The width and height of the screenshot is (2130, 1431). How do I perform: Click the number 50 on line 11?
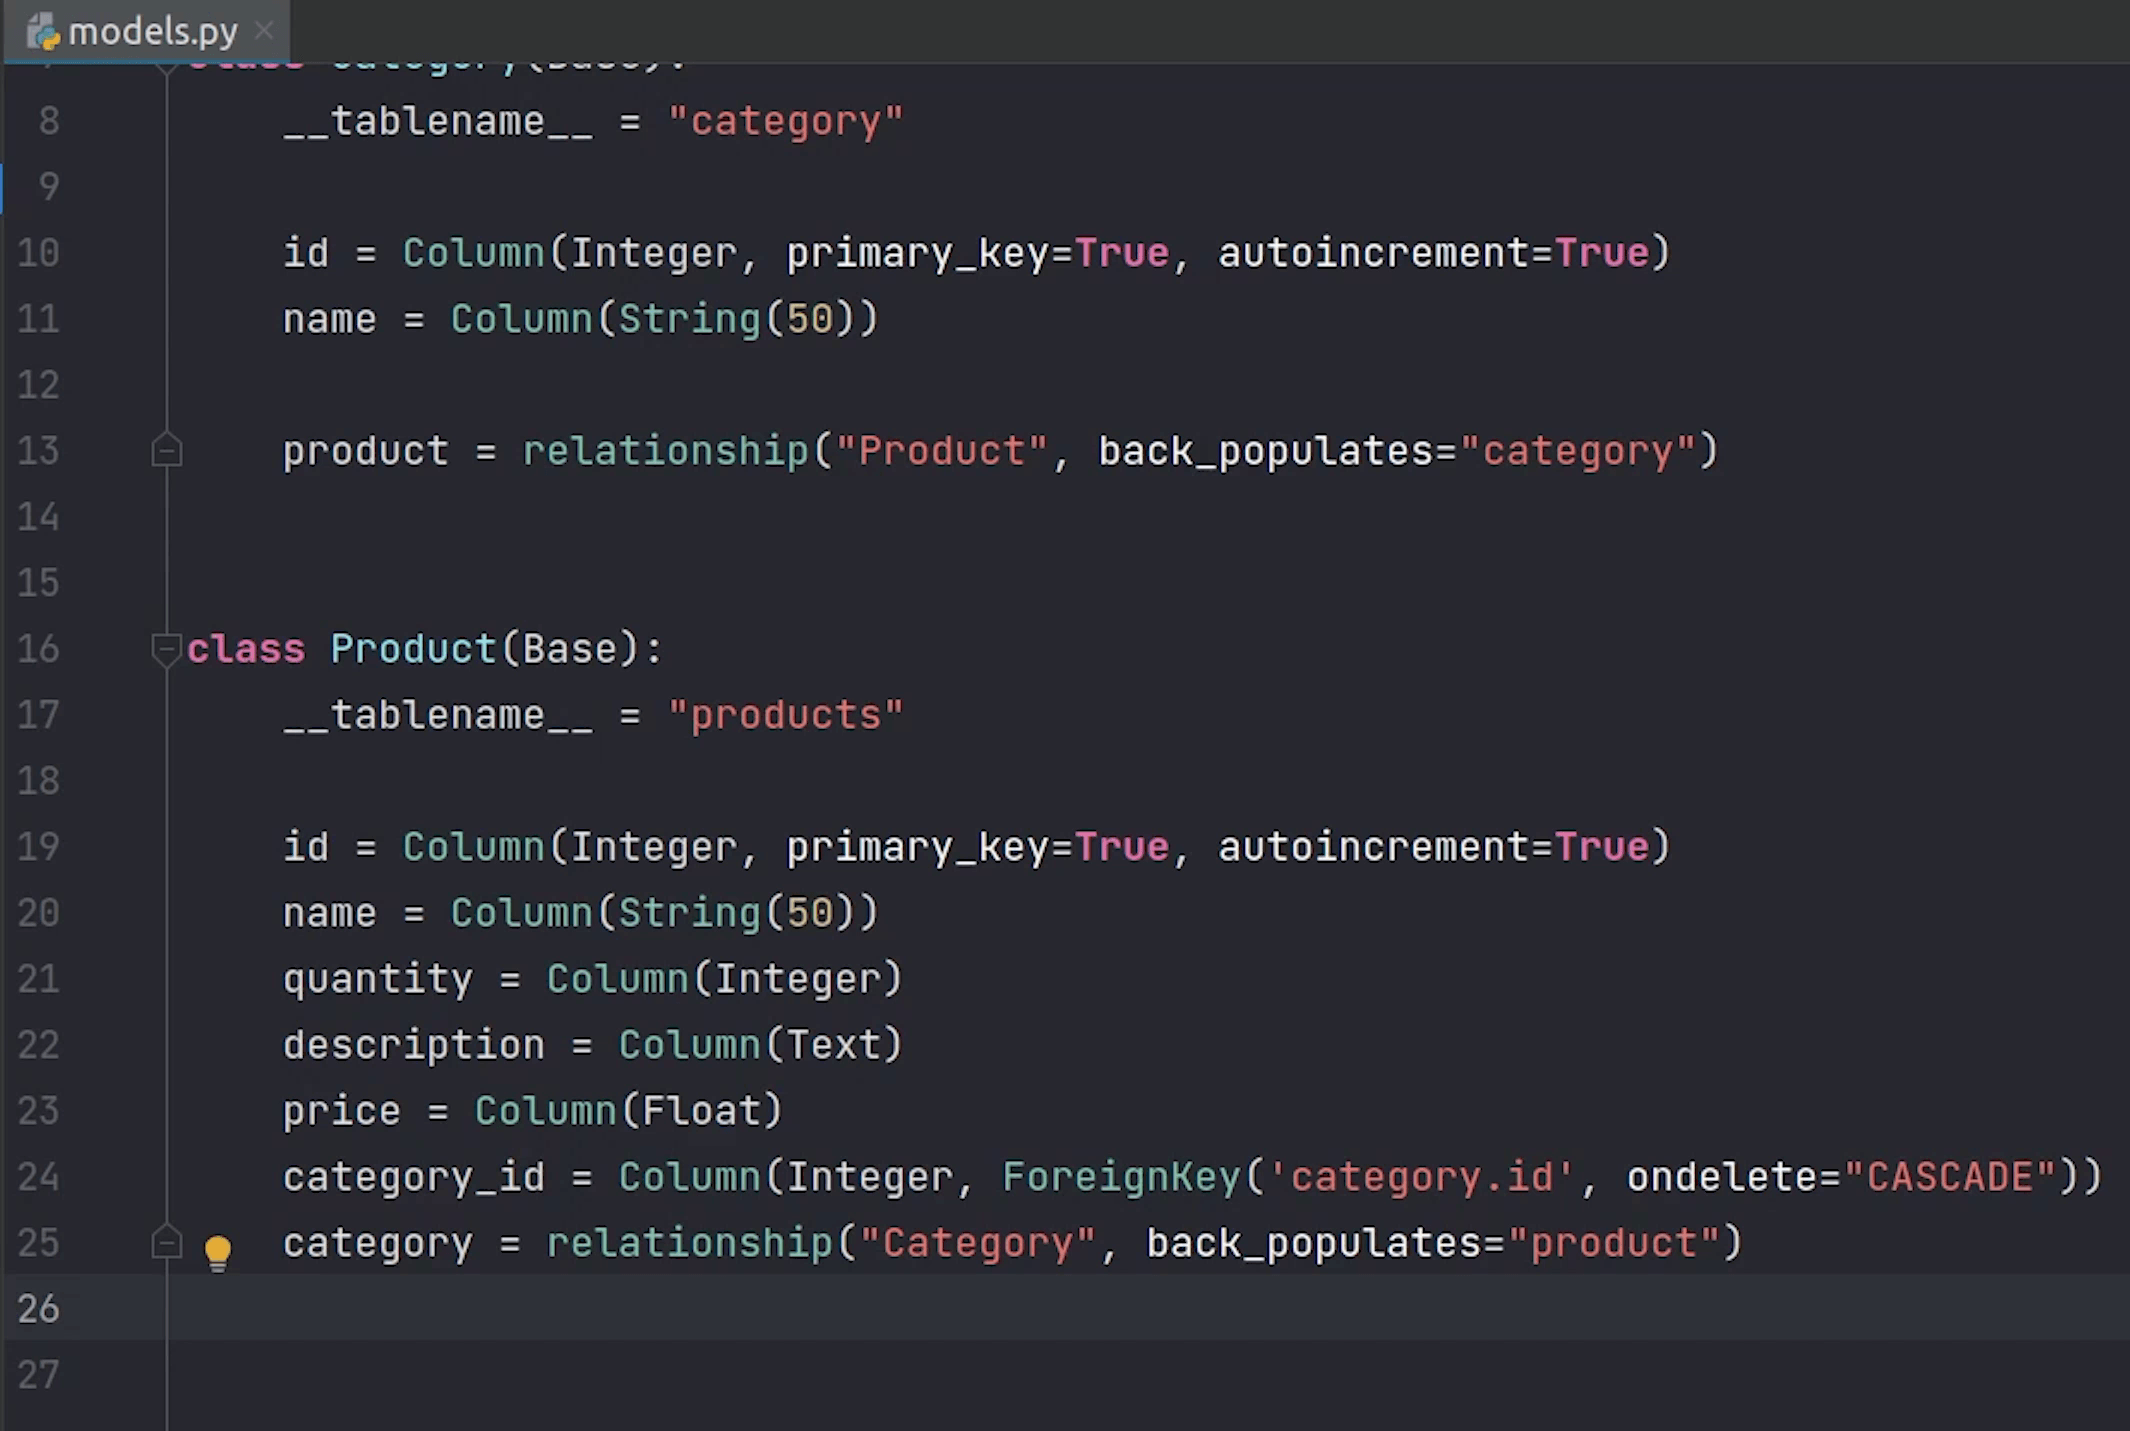(x=810, y=319)
